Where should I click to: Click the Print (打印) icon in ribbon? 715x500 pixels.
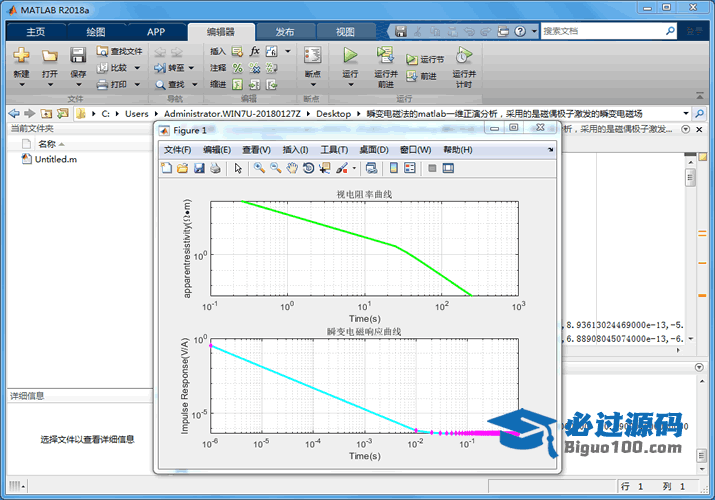[102, 84]
